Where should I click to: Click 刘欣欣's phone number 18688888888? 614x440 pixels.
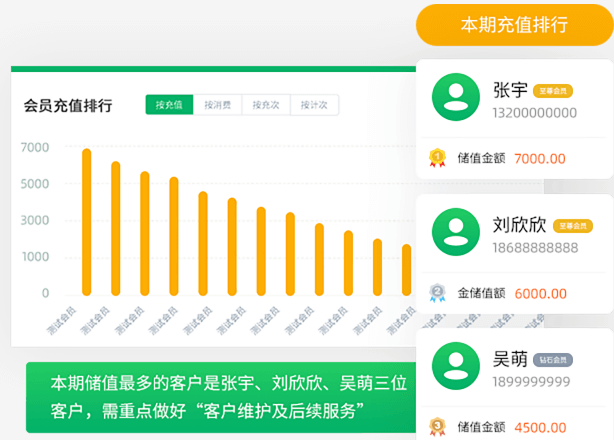coord(535,247)
